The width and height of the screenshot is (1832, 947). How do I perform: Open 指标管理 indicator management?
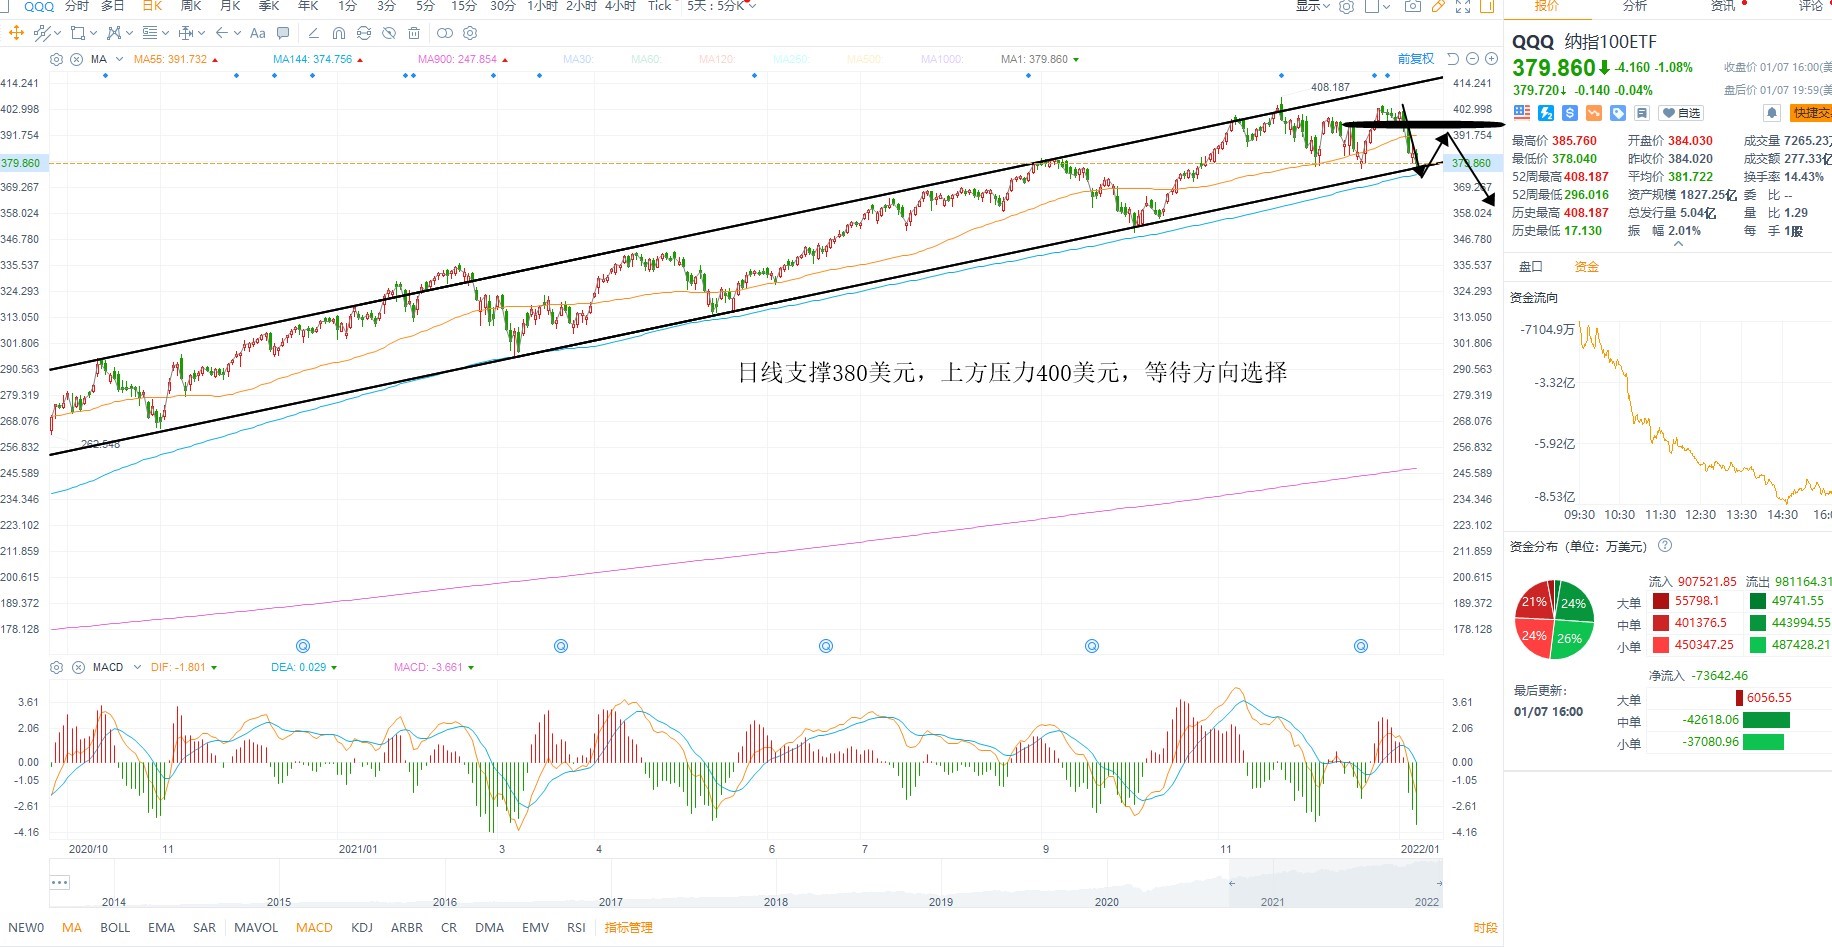tap(628, 927)
